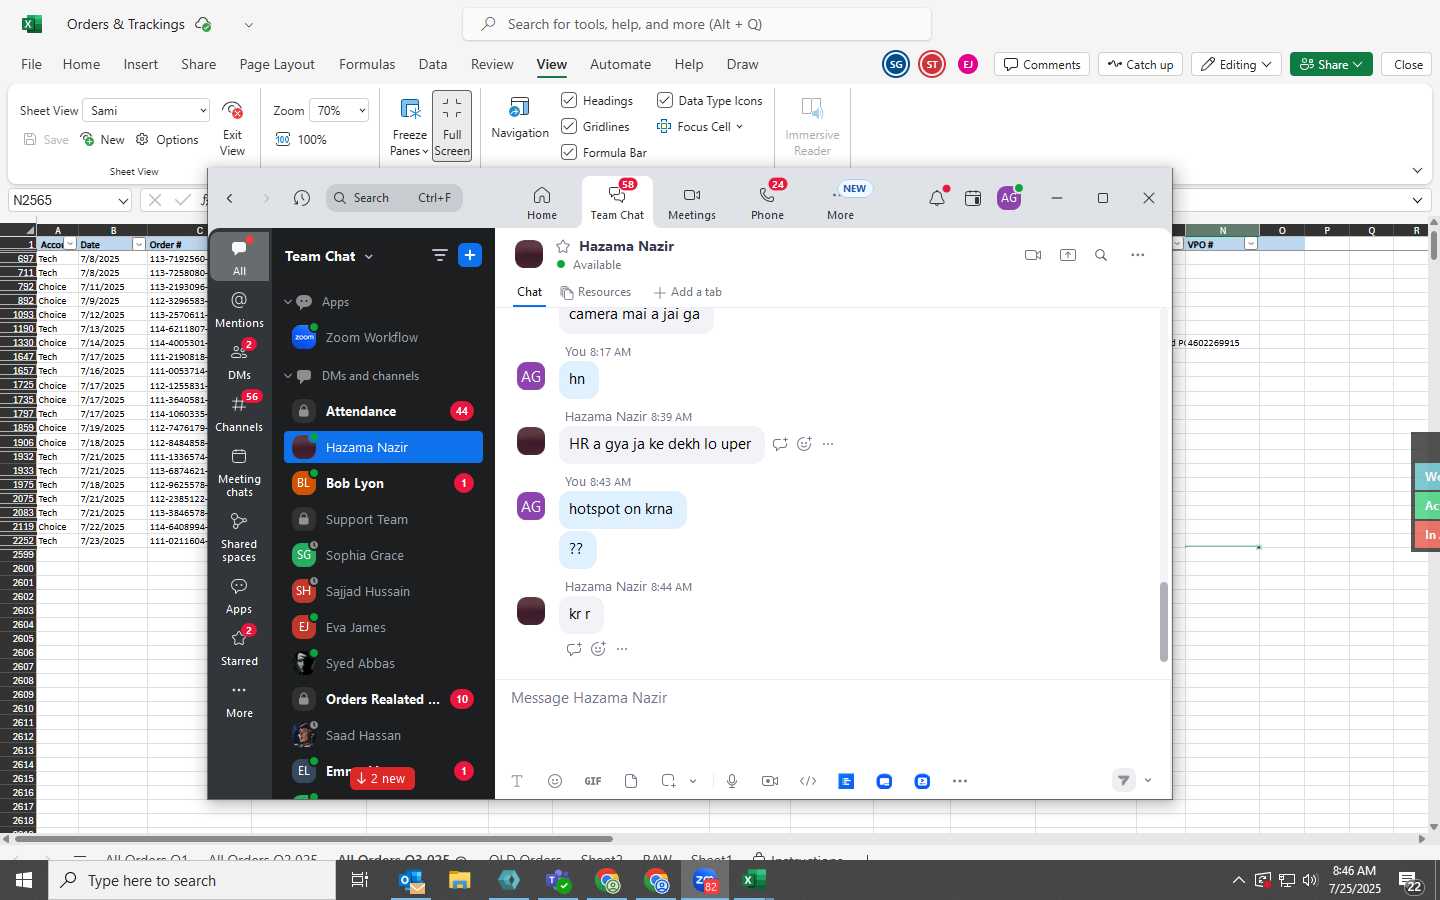The height and width of the screenshot is (900, 1440).
Task: Star the Hazama Nazir chat
Action: click(563, 246)
